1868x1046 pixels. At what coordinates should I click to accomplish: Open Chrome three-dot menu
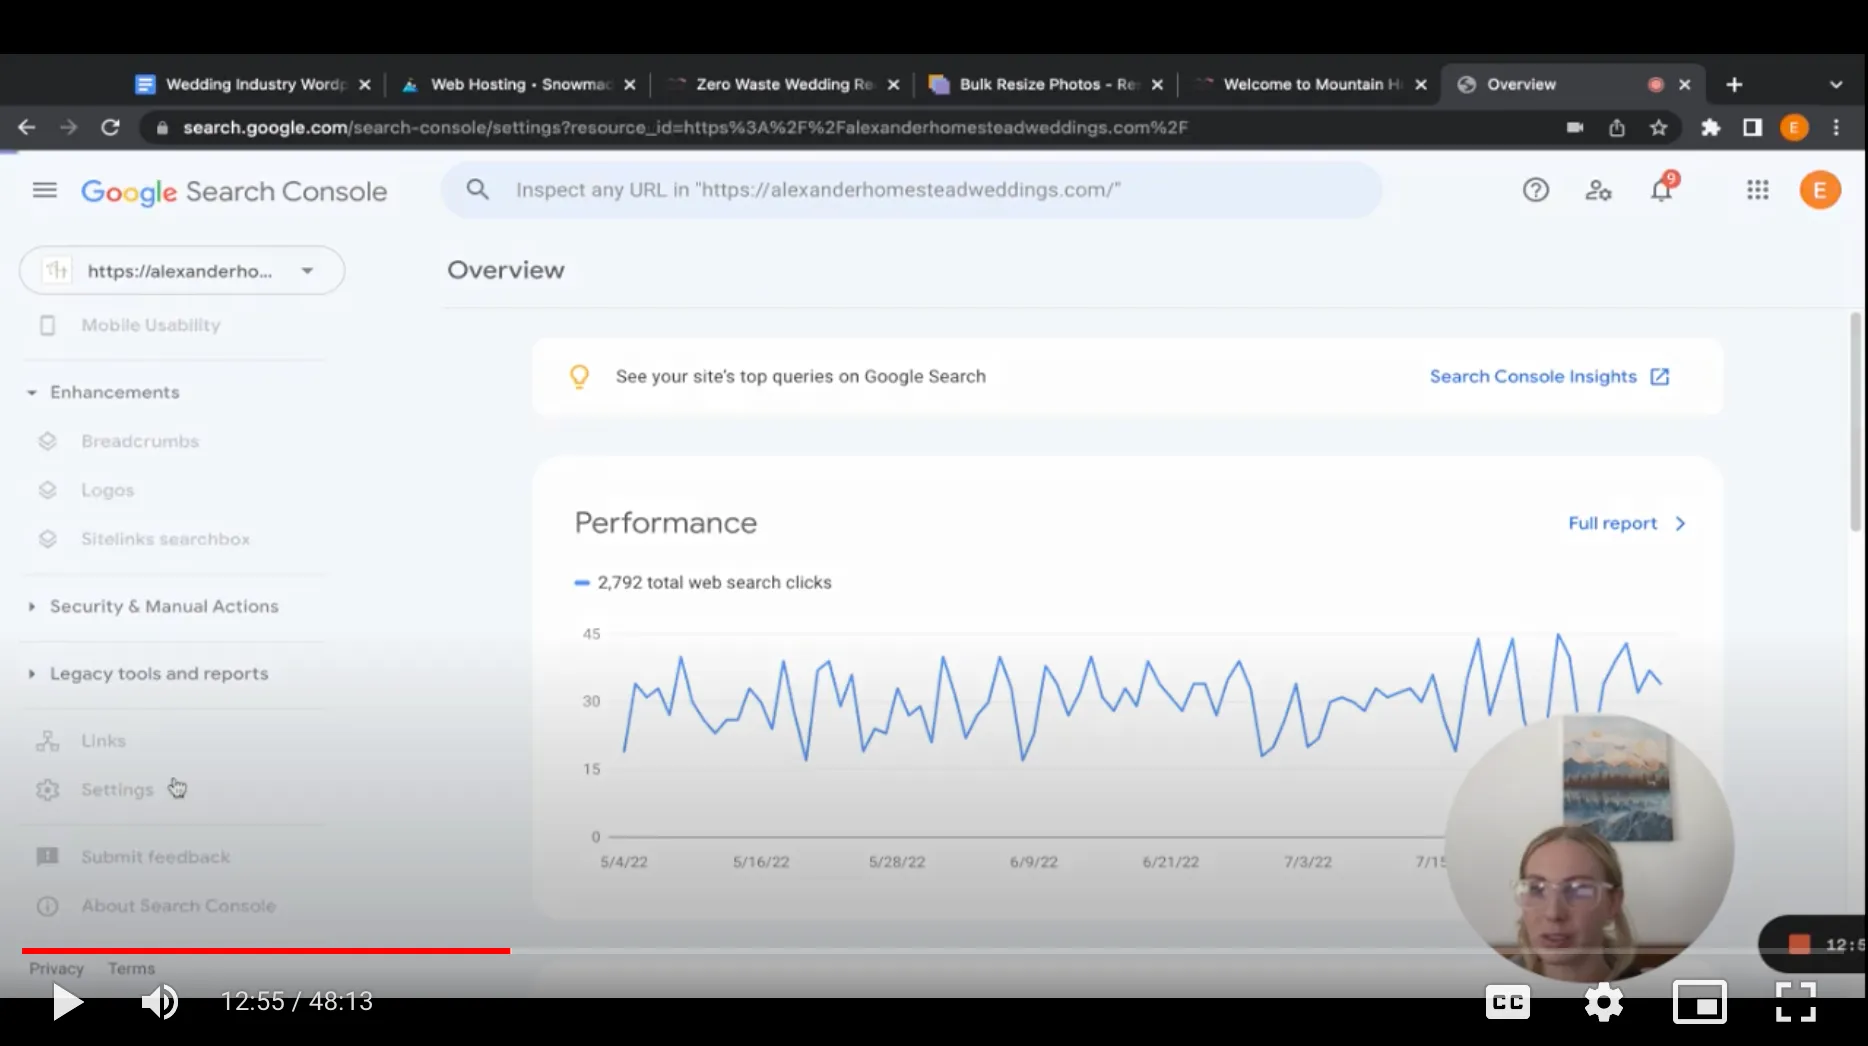point(1836,127)
